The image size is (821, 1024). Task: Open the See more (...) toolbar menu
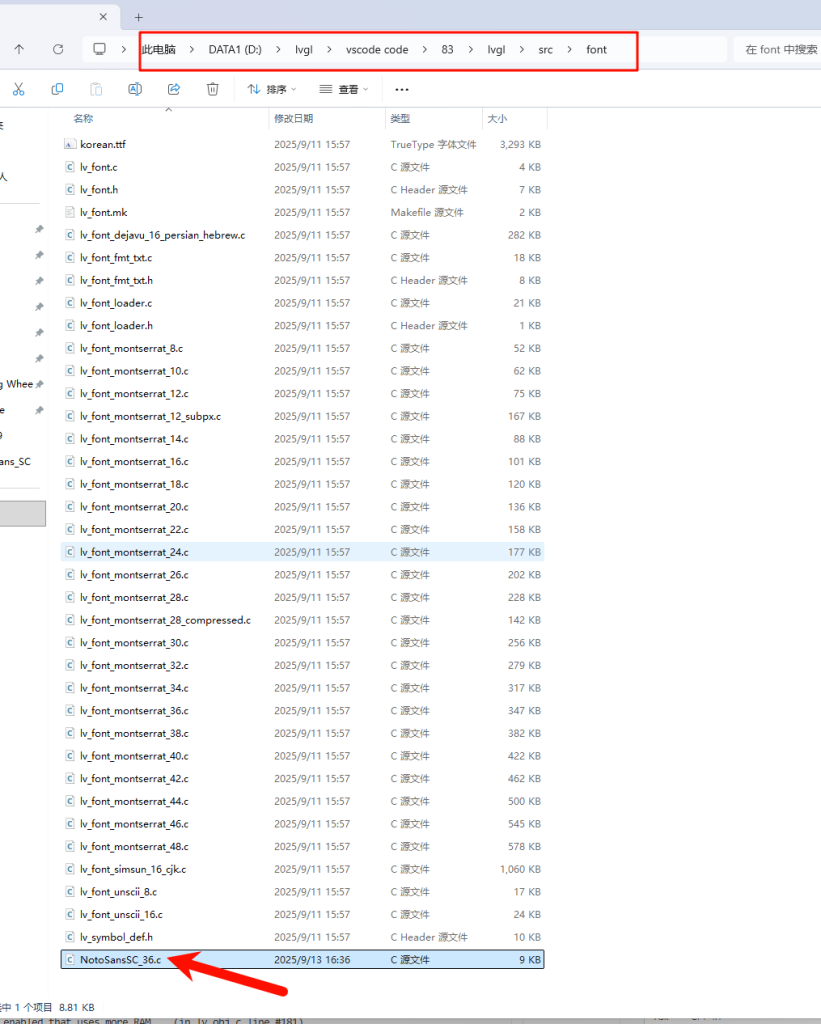[402, 89]
